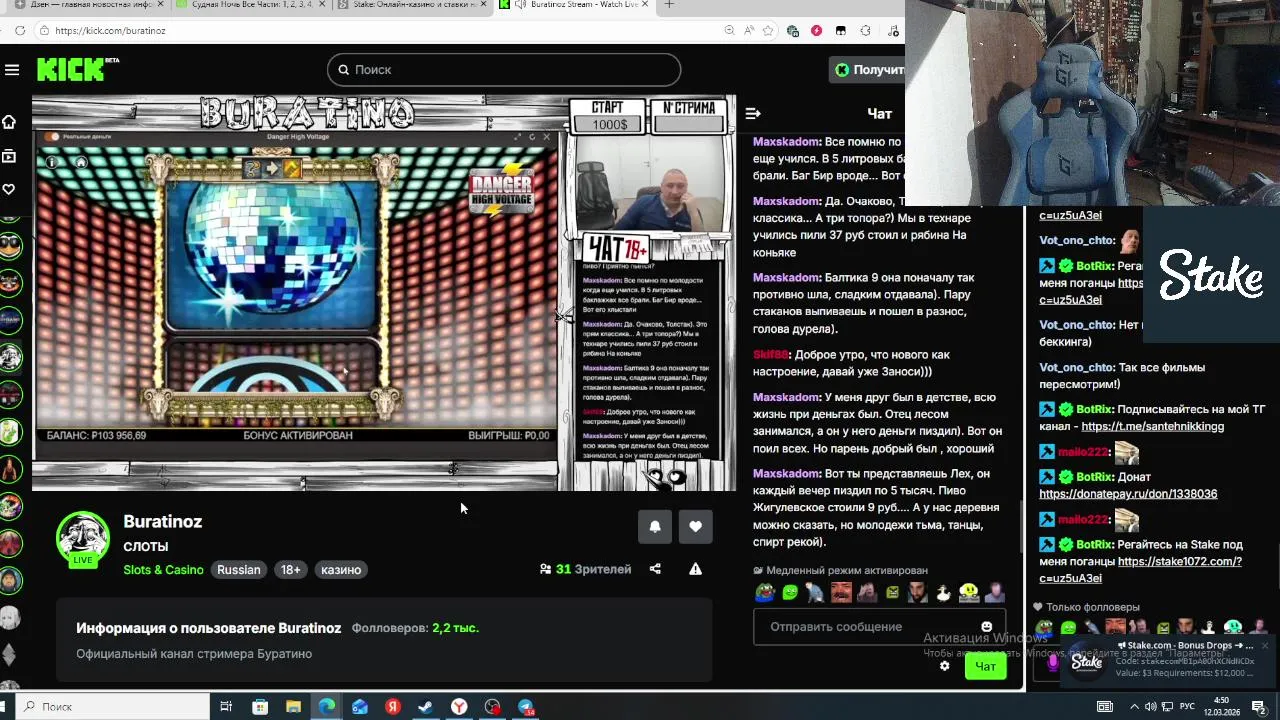Image resolution: width=1280 pixels, height=720 pixels.
Task: Collapse the chat panel with the arrow icon
Action: coord(753,114)
